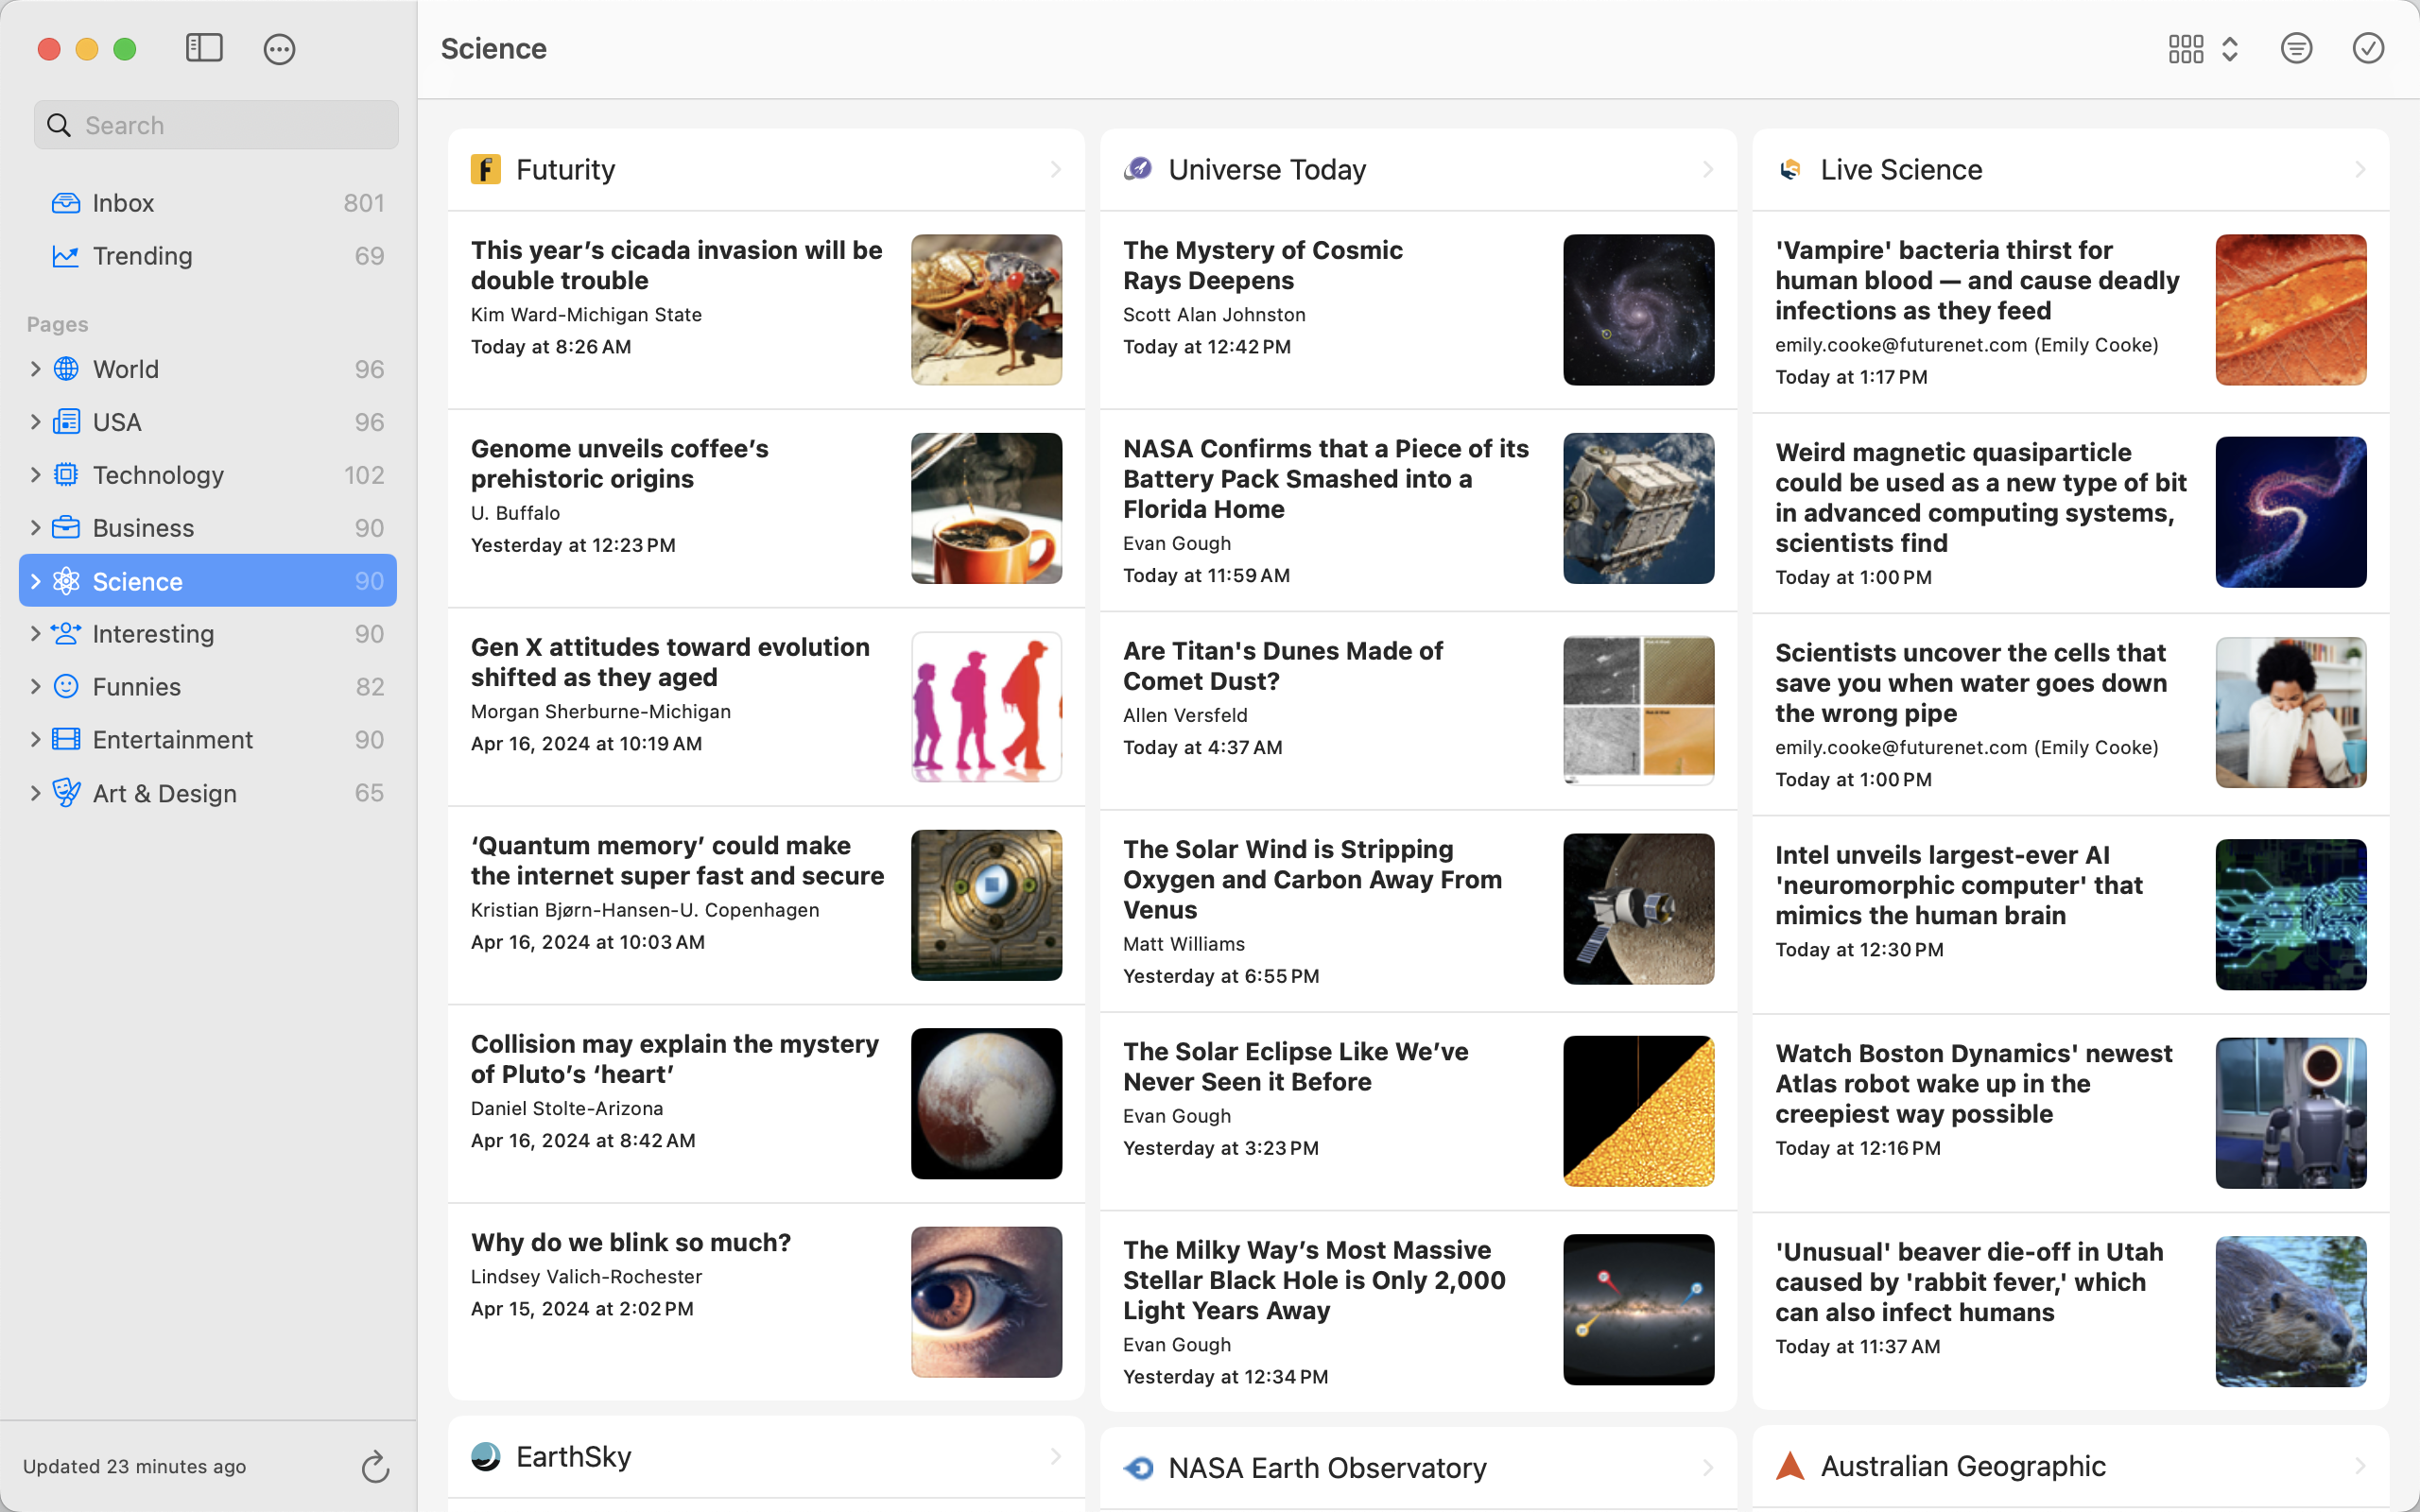Open the more options ellipsis menu
This screenshot has width=2420, height=1512.
(x=279, y=49)
